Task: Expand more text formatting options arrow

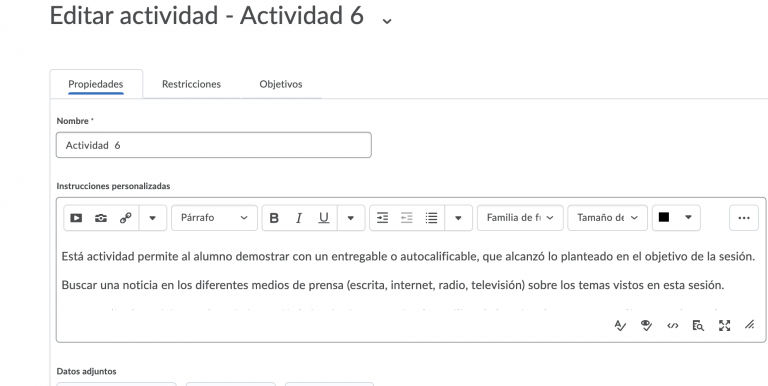Action: coord(351,218)
